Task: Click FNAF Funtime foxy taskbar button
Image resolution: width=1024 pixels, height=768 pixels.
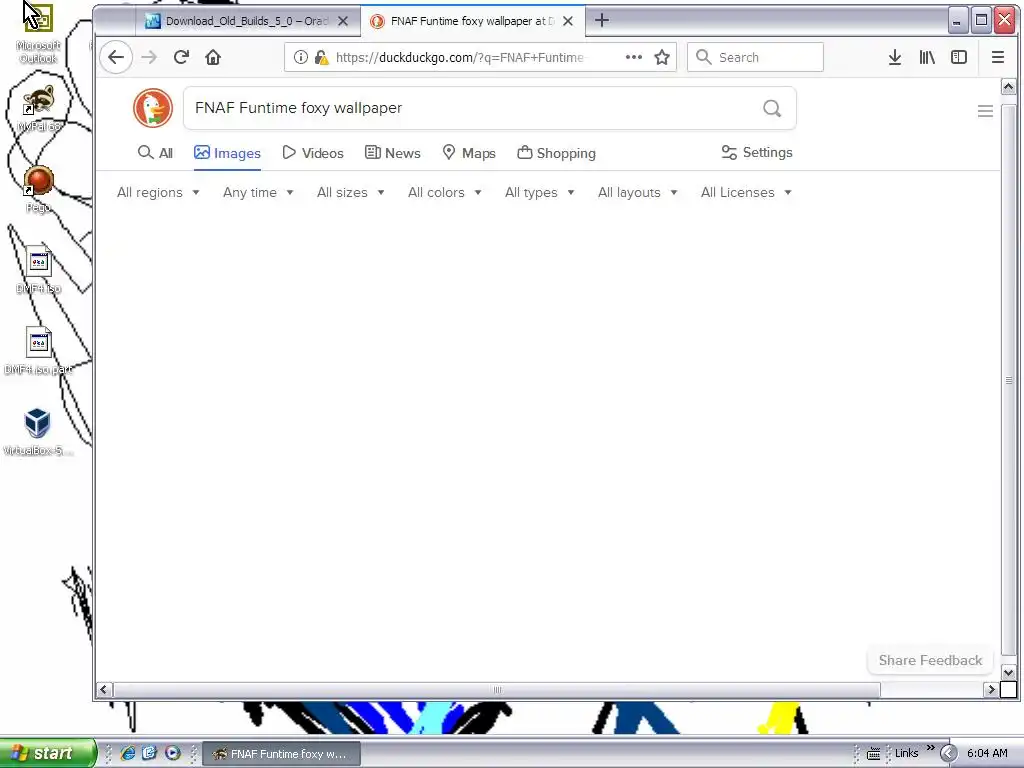Action: [281, 754]
